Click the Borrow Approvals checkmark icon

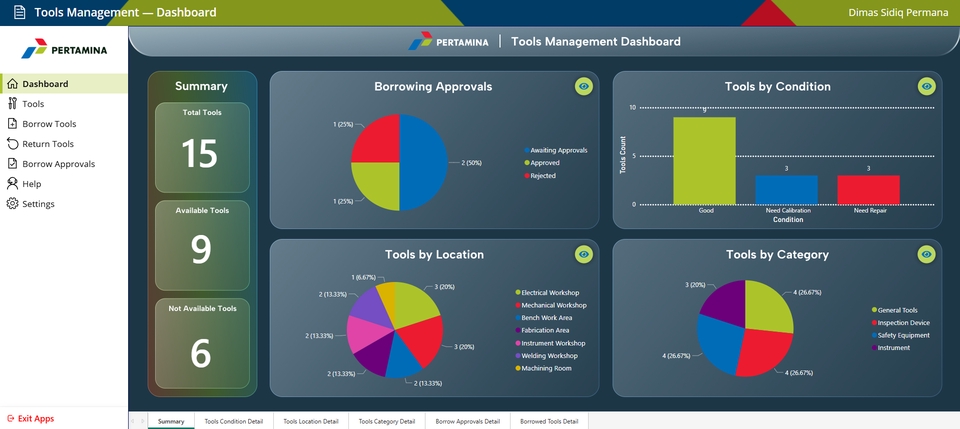pyautogui.click(x=12, y=164)
